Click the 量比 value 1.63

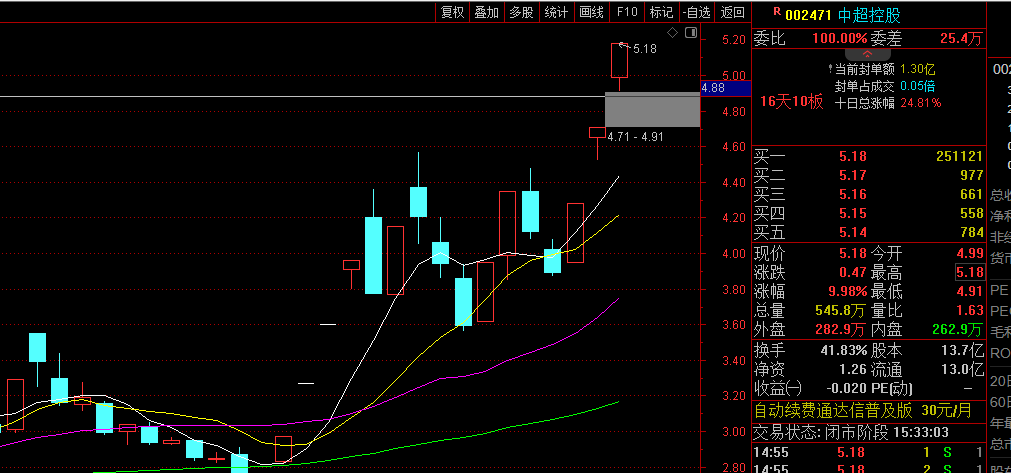click(970, 311)
